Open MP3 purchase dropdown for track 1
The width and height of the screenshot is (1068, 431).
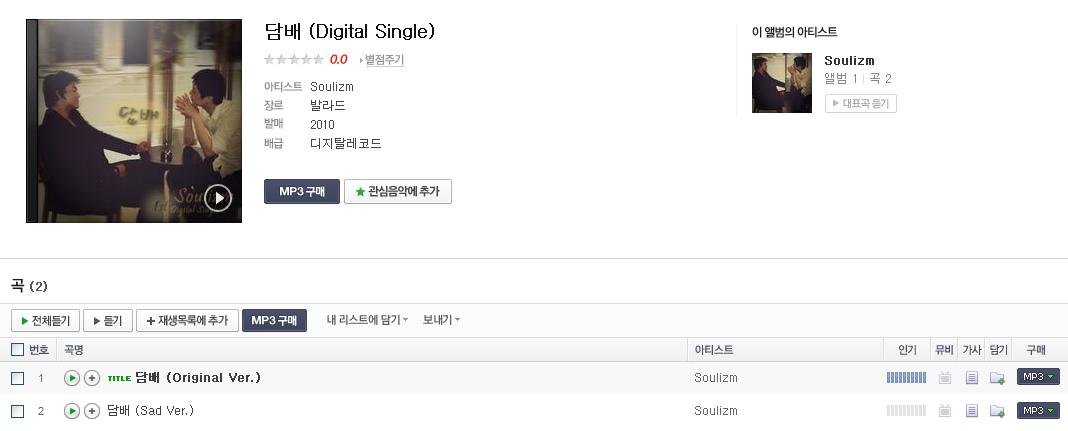1038,377
